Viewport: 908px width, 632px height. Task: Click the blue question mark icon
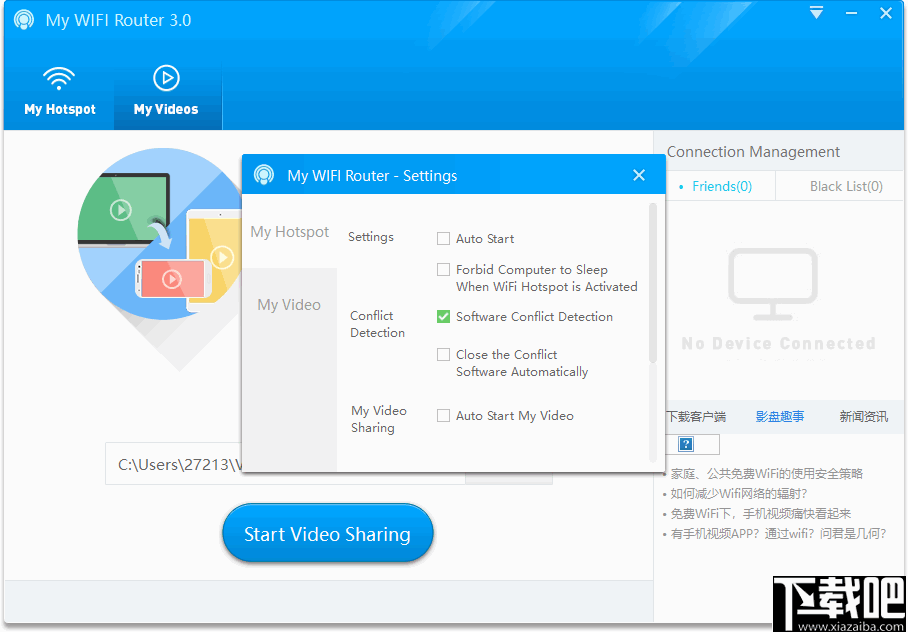[686, 444]
